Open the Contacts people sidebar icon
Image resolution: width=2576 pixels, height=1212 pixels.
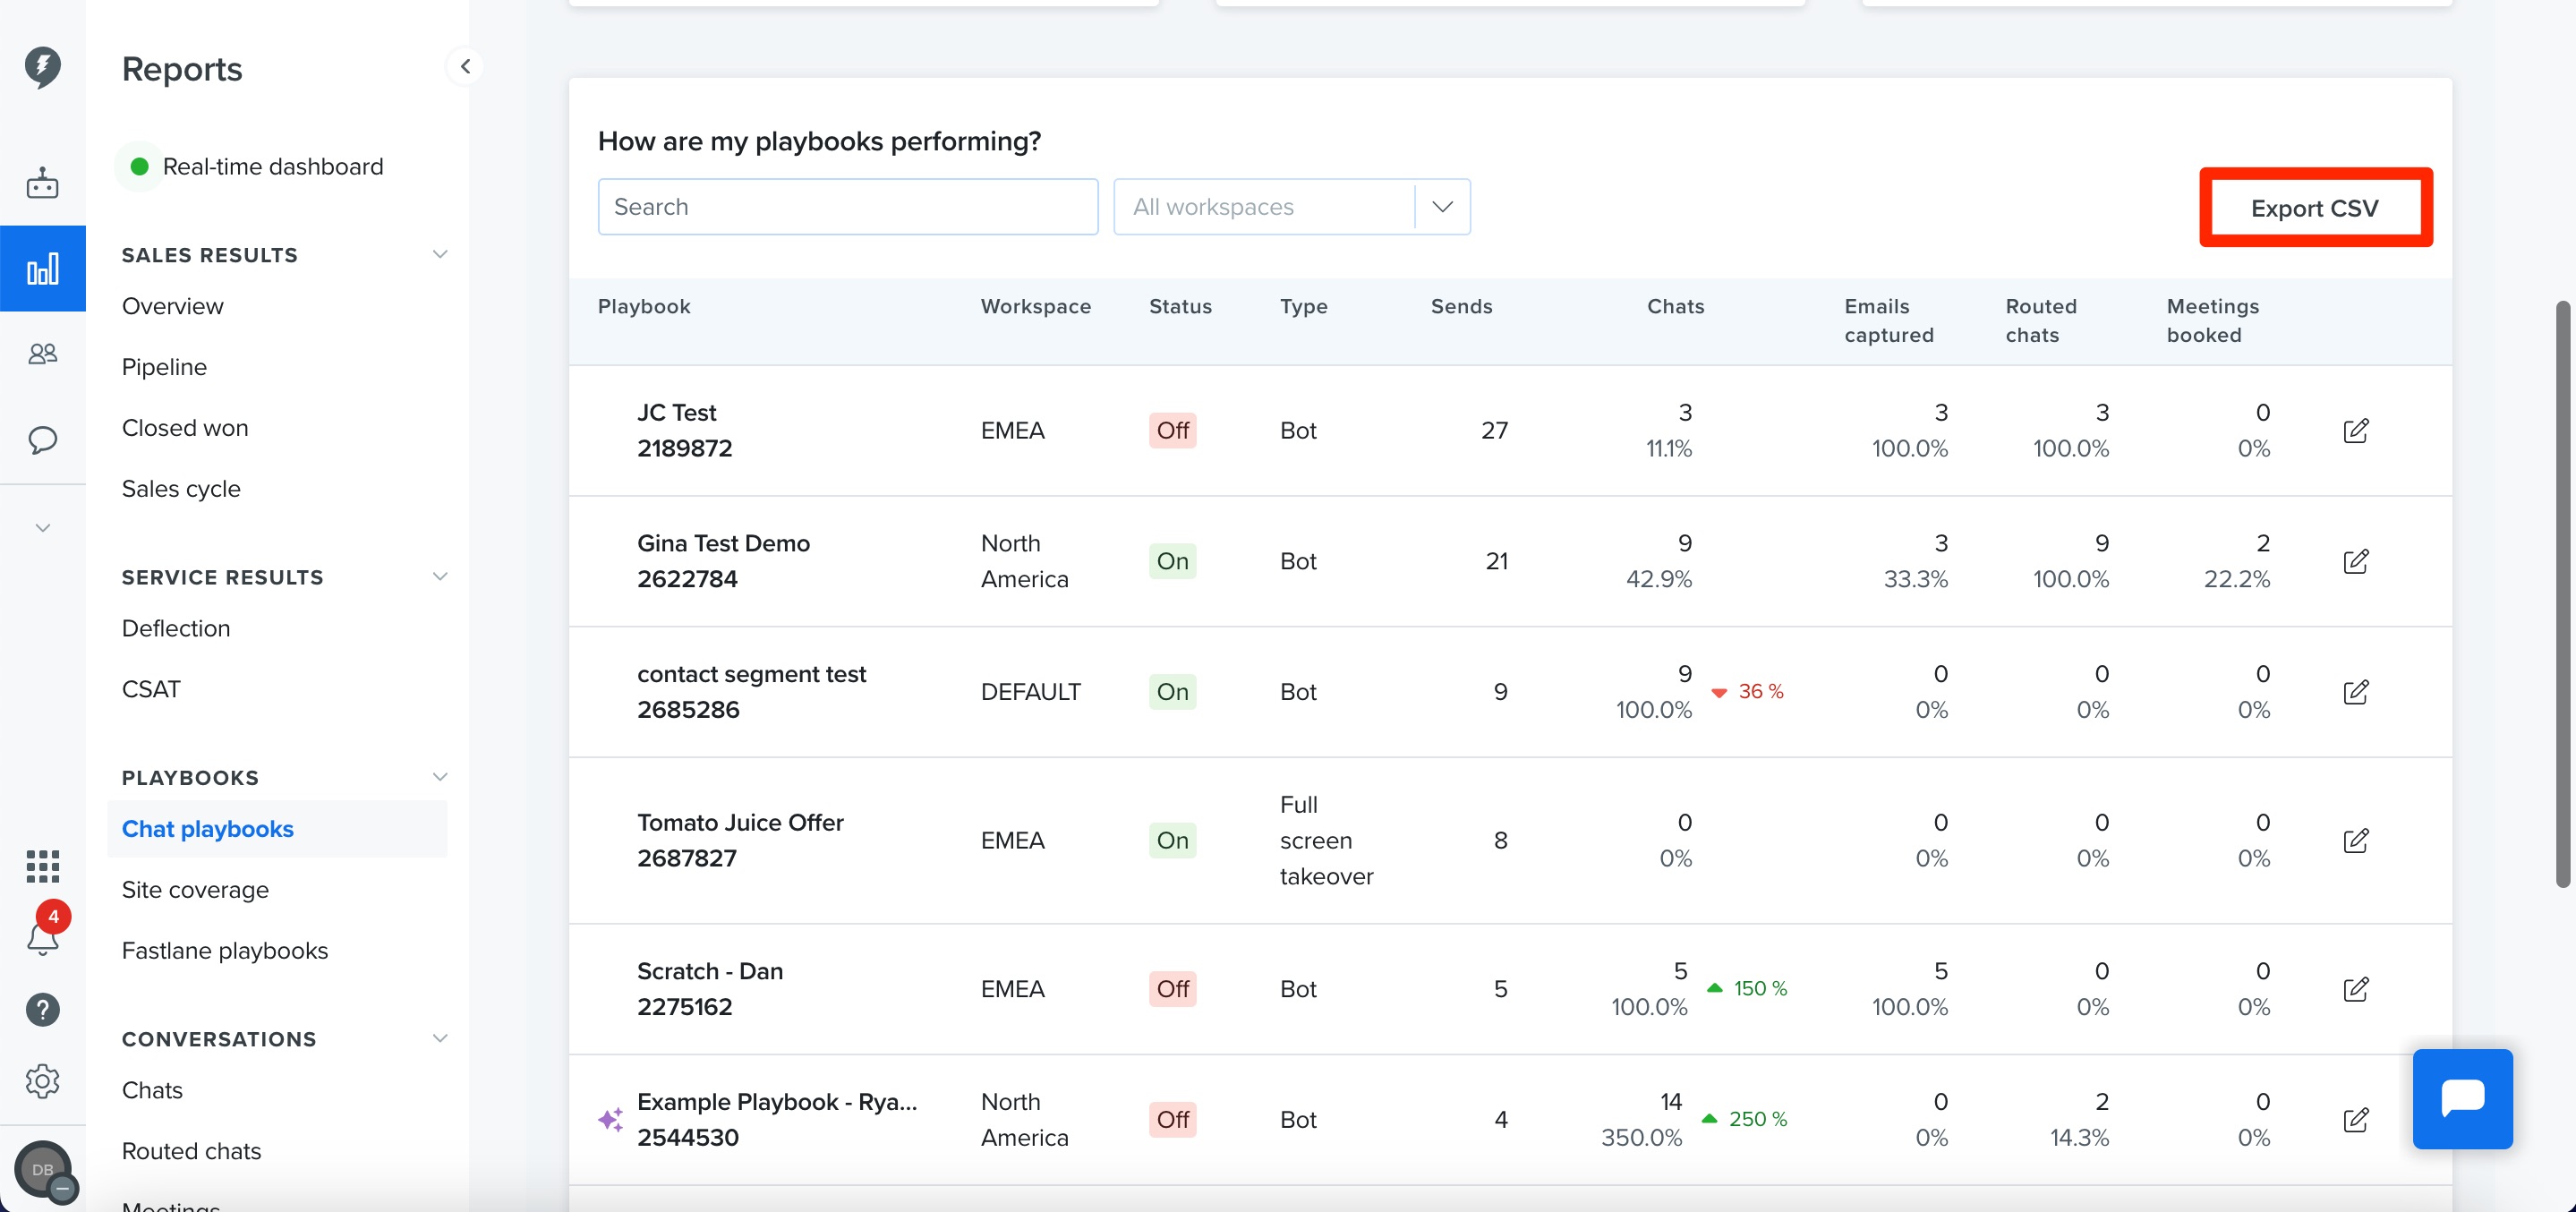(x=42, y=354)
